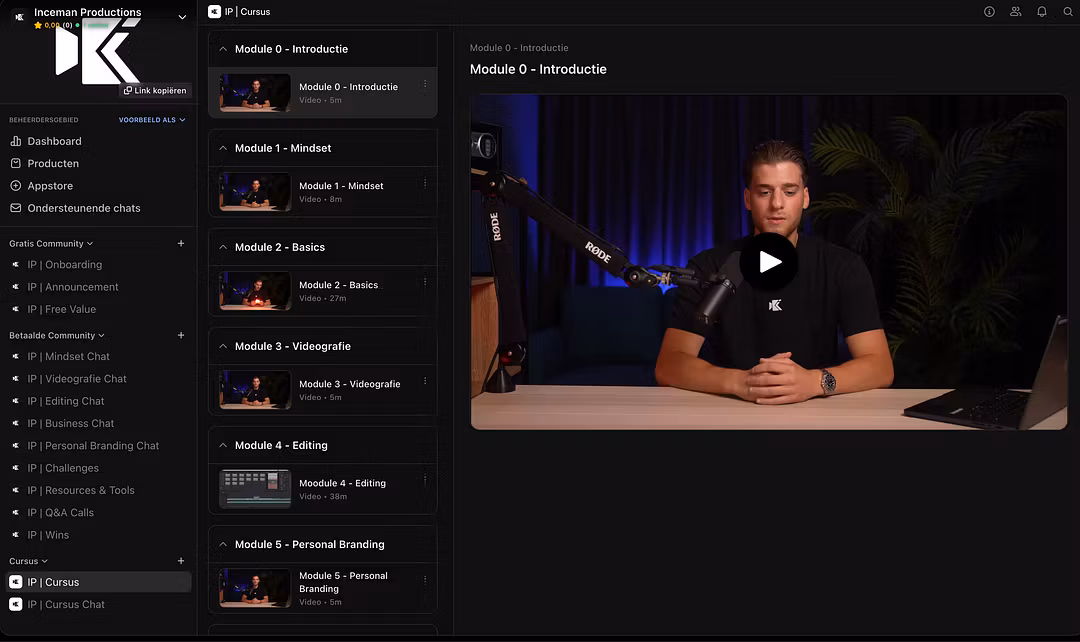Image resolution: width=1080 pixels, height=642 pixels.
Task: Go to Dashboard in sidebar
Action: click(54, 141)
